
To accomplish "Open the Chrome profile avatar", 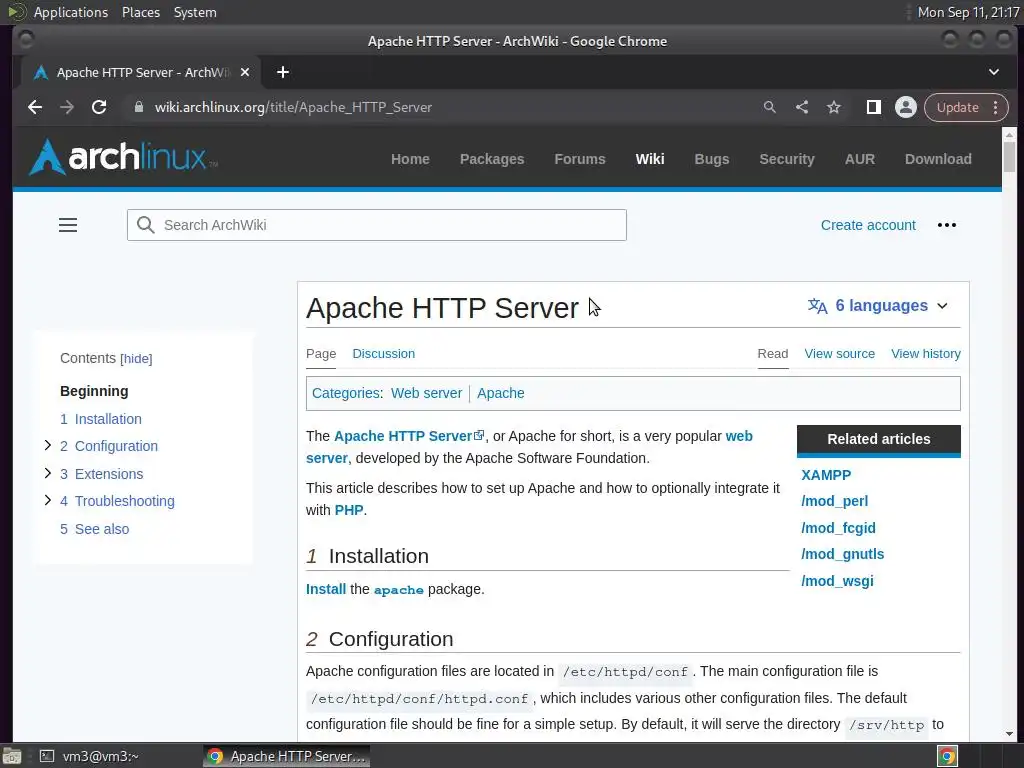I will click(x=906, y=107).
